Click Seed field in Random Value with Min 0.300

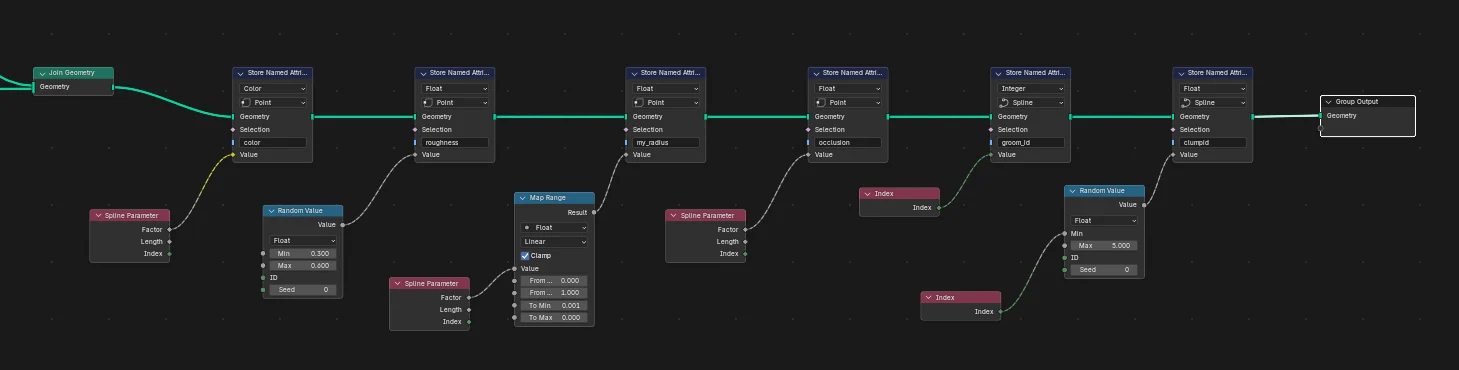[303, 290]
